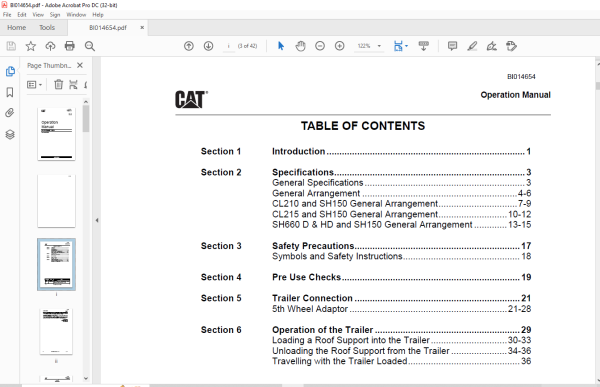The image size is (600, 387).
Task: Zoom out with the minus icon
Action: [320, 46]
